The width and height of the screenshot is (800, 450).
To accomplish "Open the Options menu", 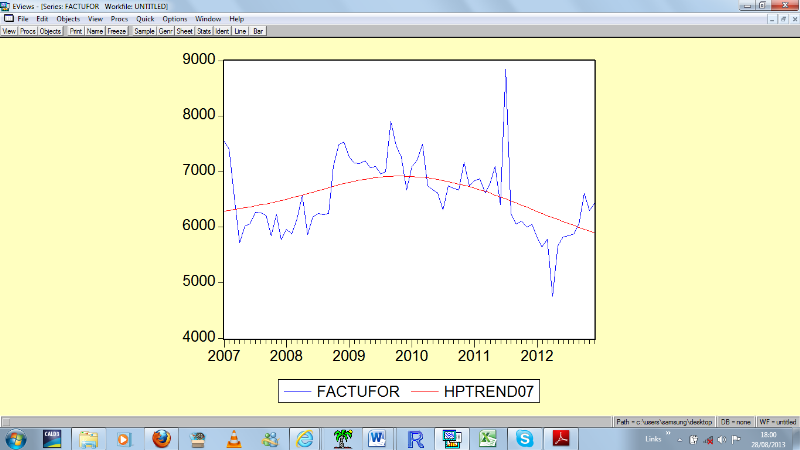I will pyautogui.click(x=174, y=19).
